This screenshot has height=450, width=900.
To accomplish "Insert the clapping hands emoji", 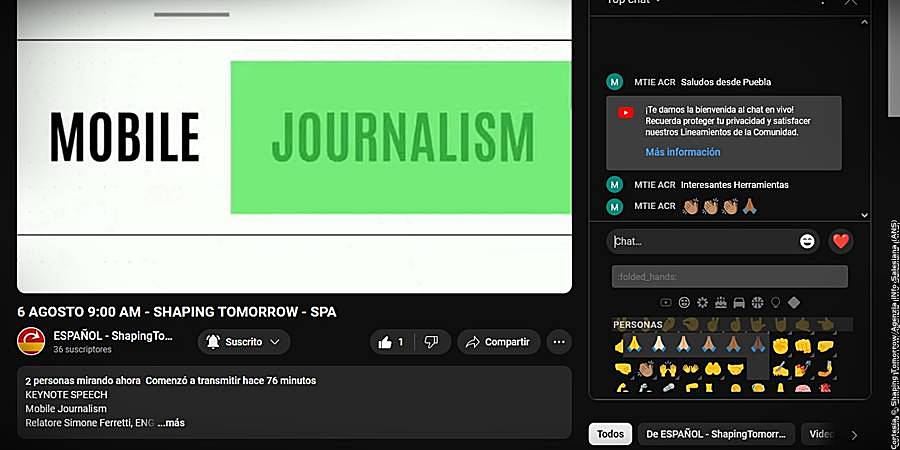I will 646,368.
